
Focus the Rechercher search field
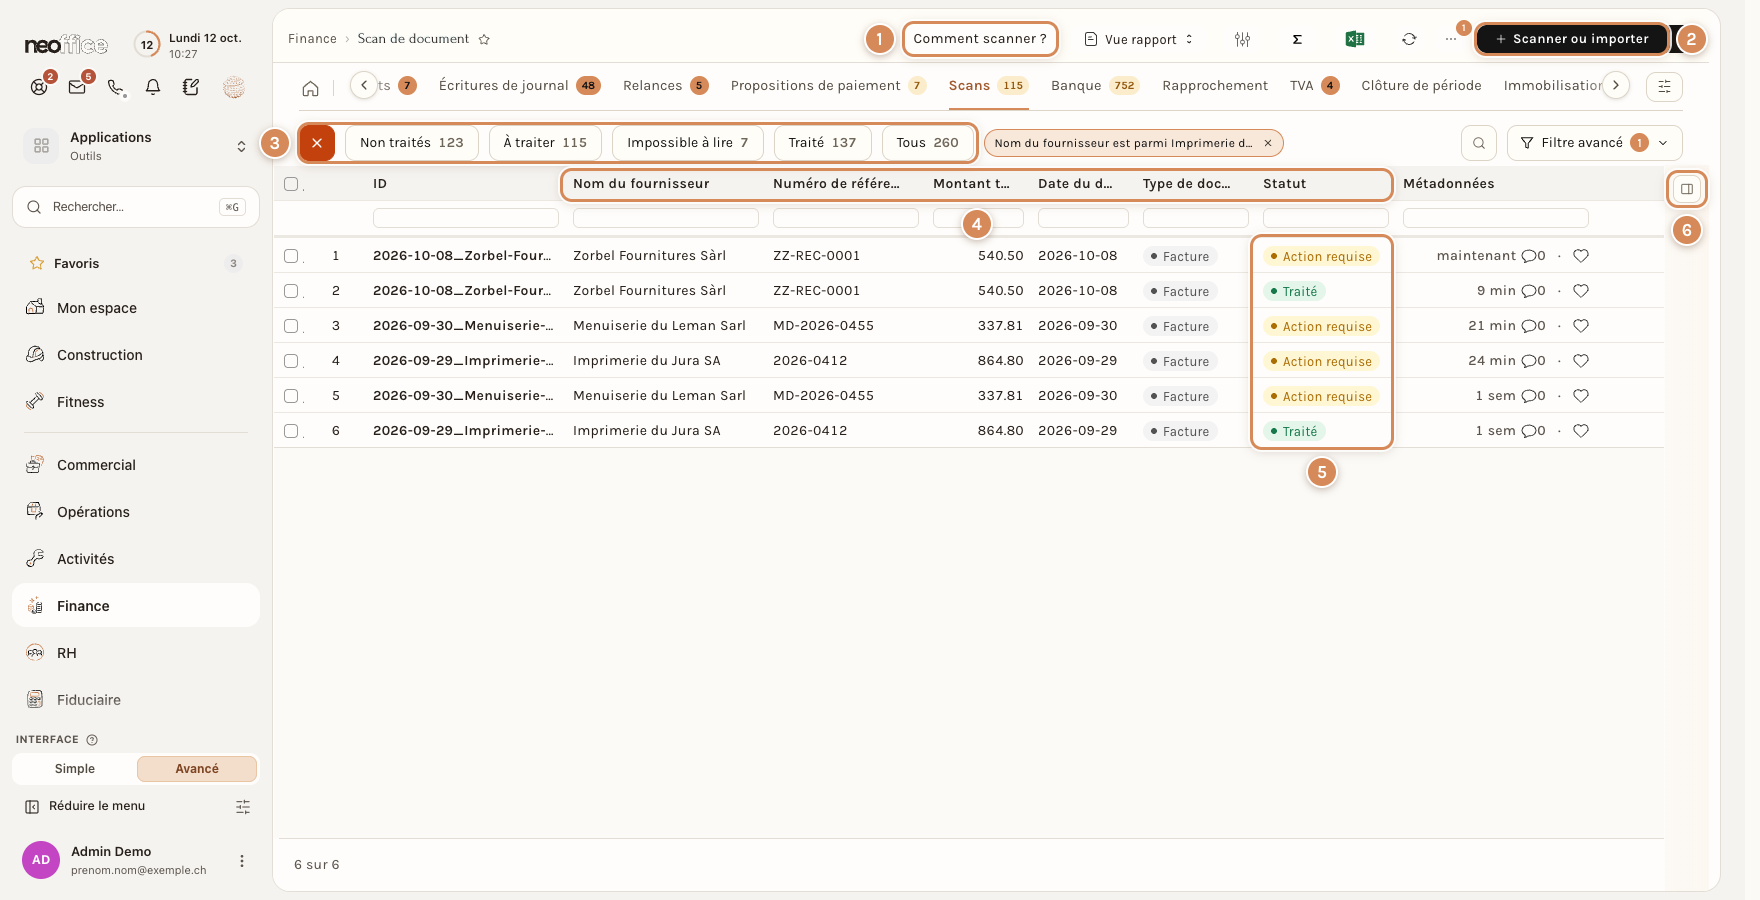coord(136,207)
